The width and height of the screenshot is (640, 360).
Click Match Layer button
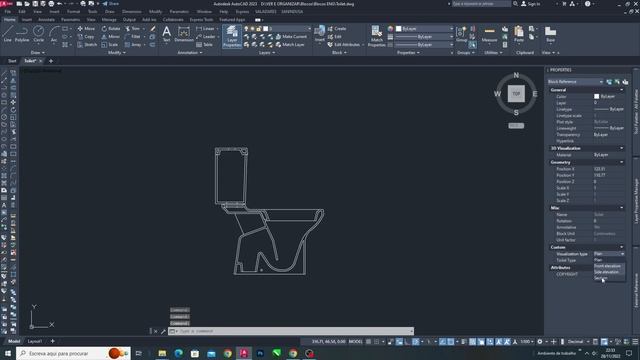click(290, 45)
